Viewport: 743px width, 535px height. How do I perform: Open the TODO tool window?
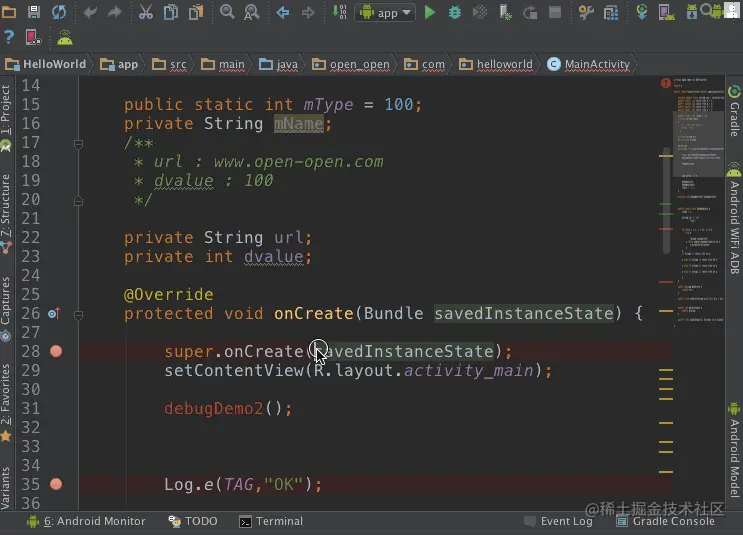tap(193, 521)
